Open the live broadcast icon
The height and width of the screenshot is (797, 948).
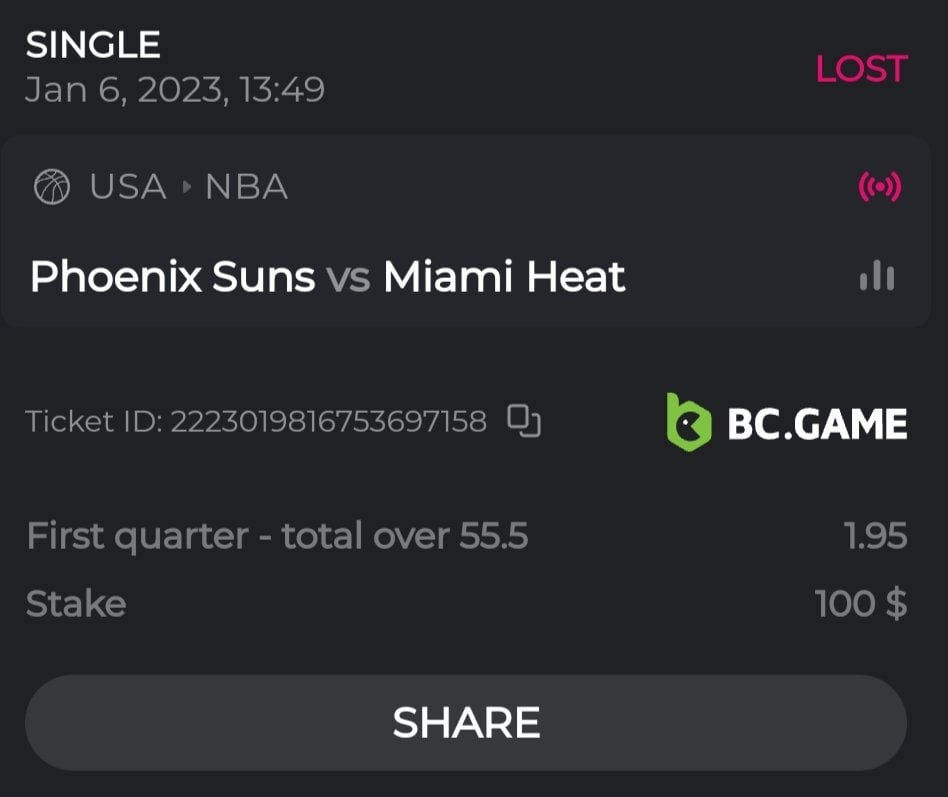pos(880,187)
